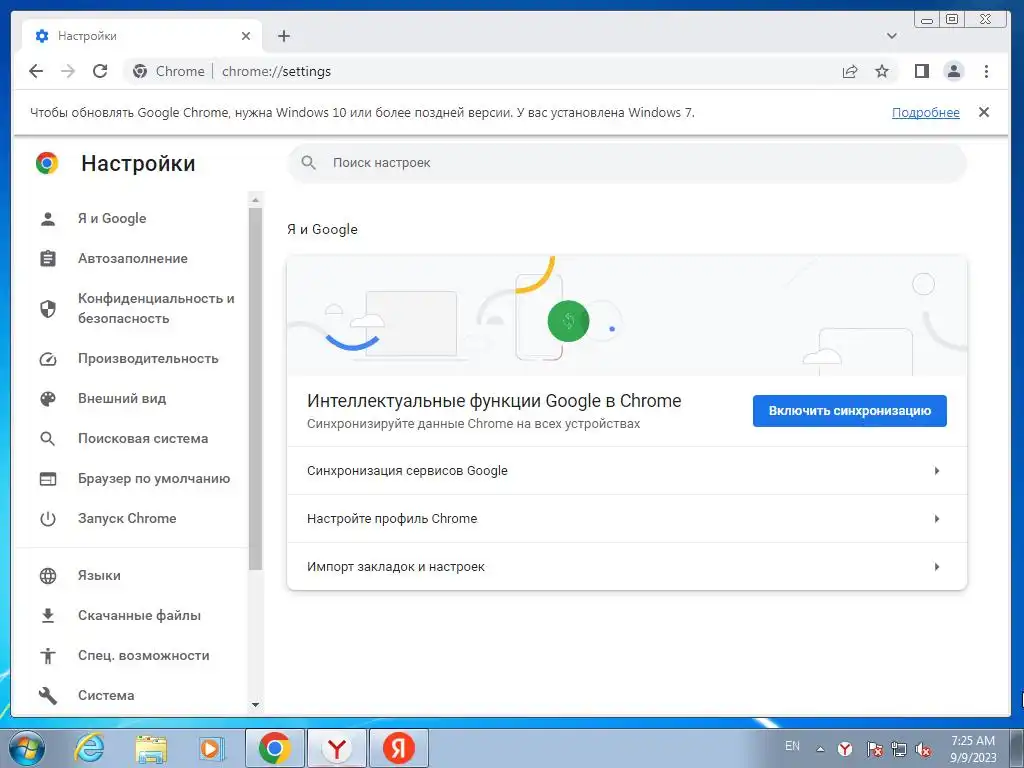This screenshot has height=768, width=1024.
Task: Open the tab search chevron
Action: 891,36
